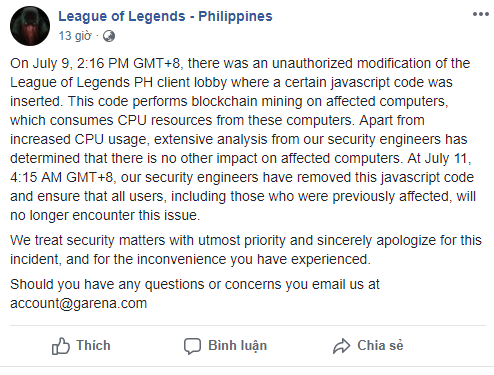
Task: Open the three-dot post options menu
Action: pyautogui.click(x=481, y=14)
